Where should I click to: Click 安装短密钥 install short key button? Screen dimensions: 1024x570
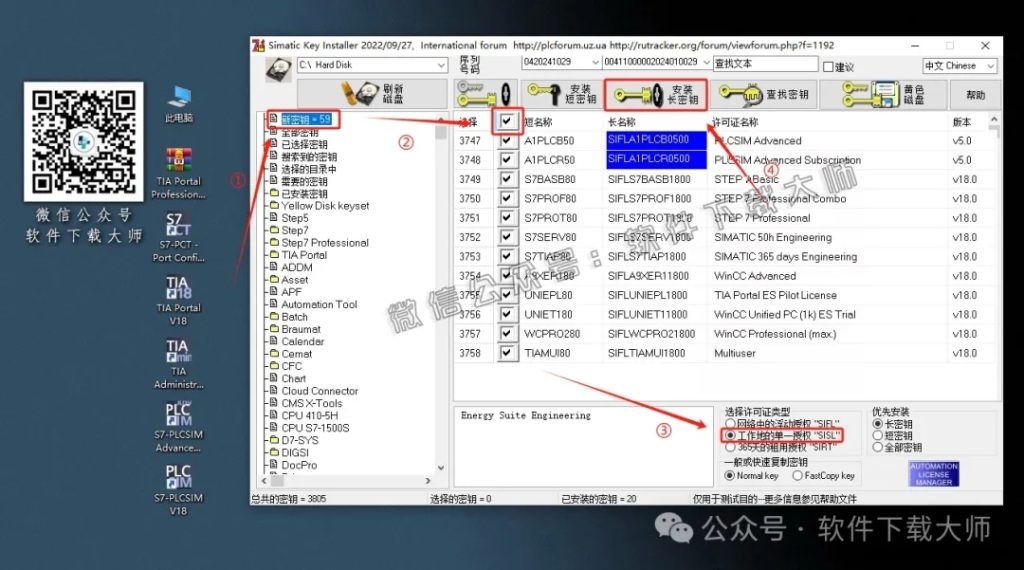[x=562, y=94]
